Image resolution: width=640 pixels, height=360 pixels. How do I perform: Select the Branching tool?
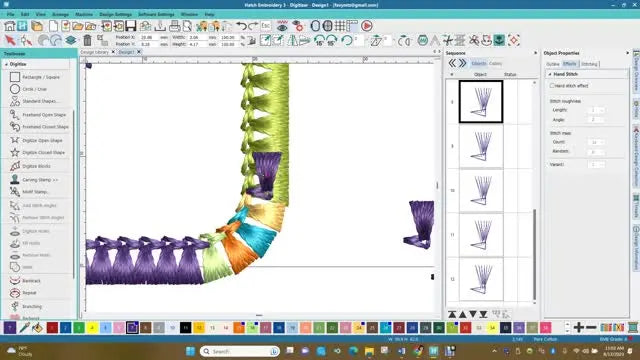point(26,306)
